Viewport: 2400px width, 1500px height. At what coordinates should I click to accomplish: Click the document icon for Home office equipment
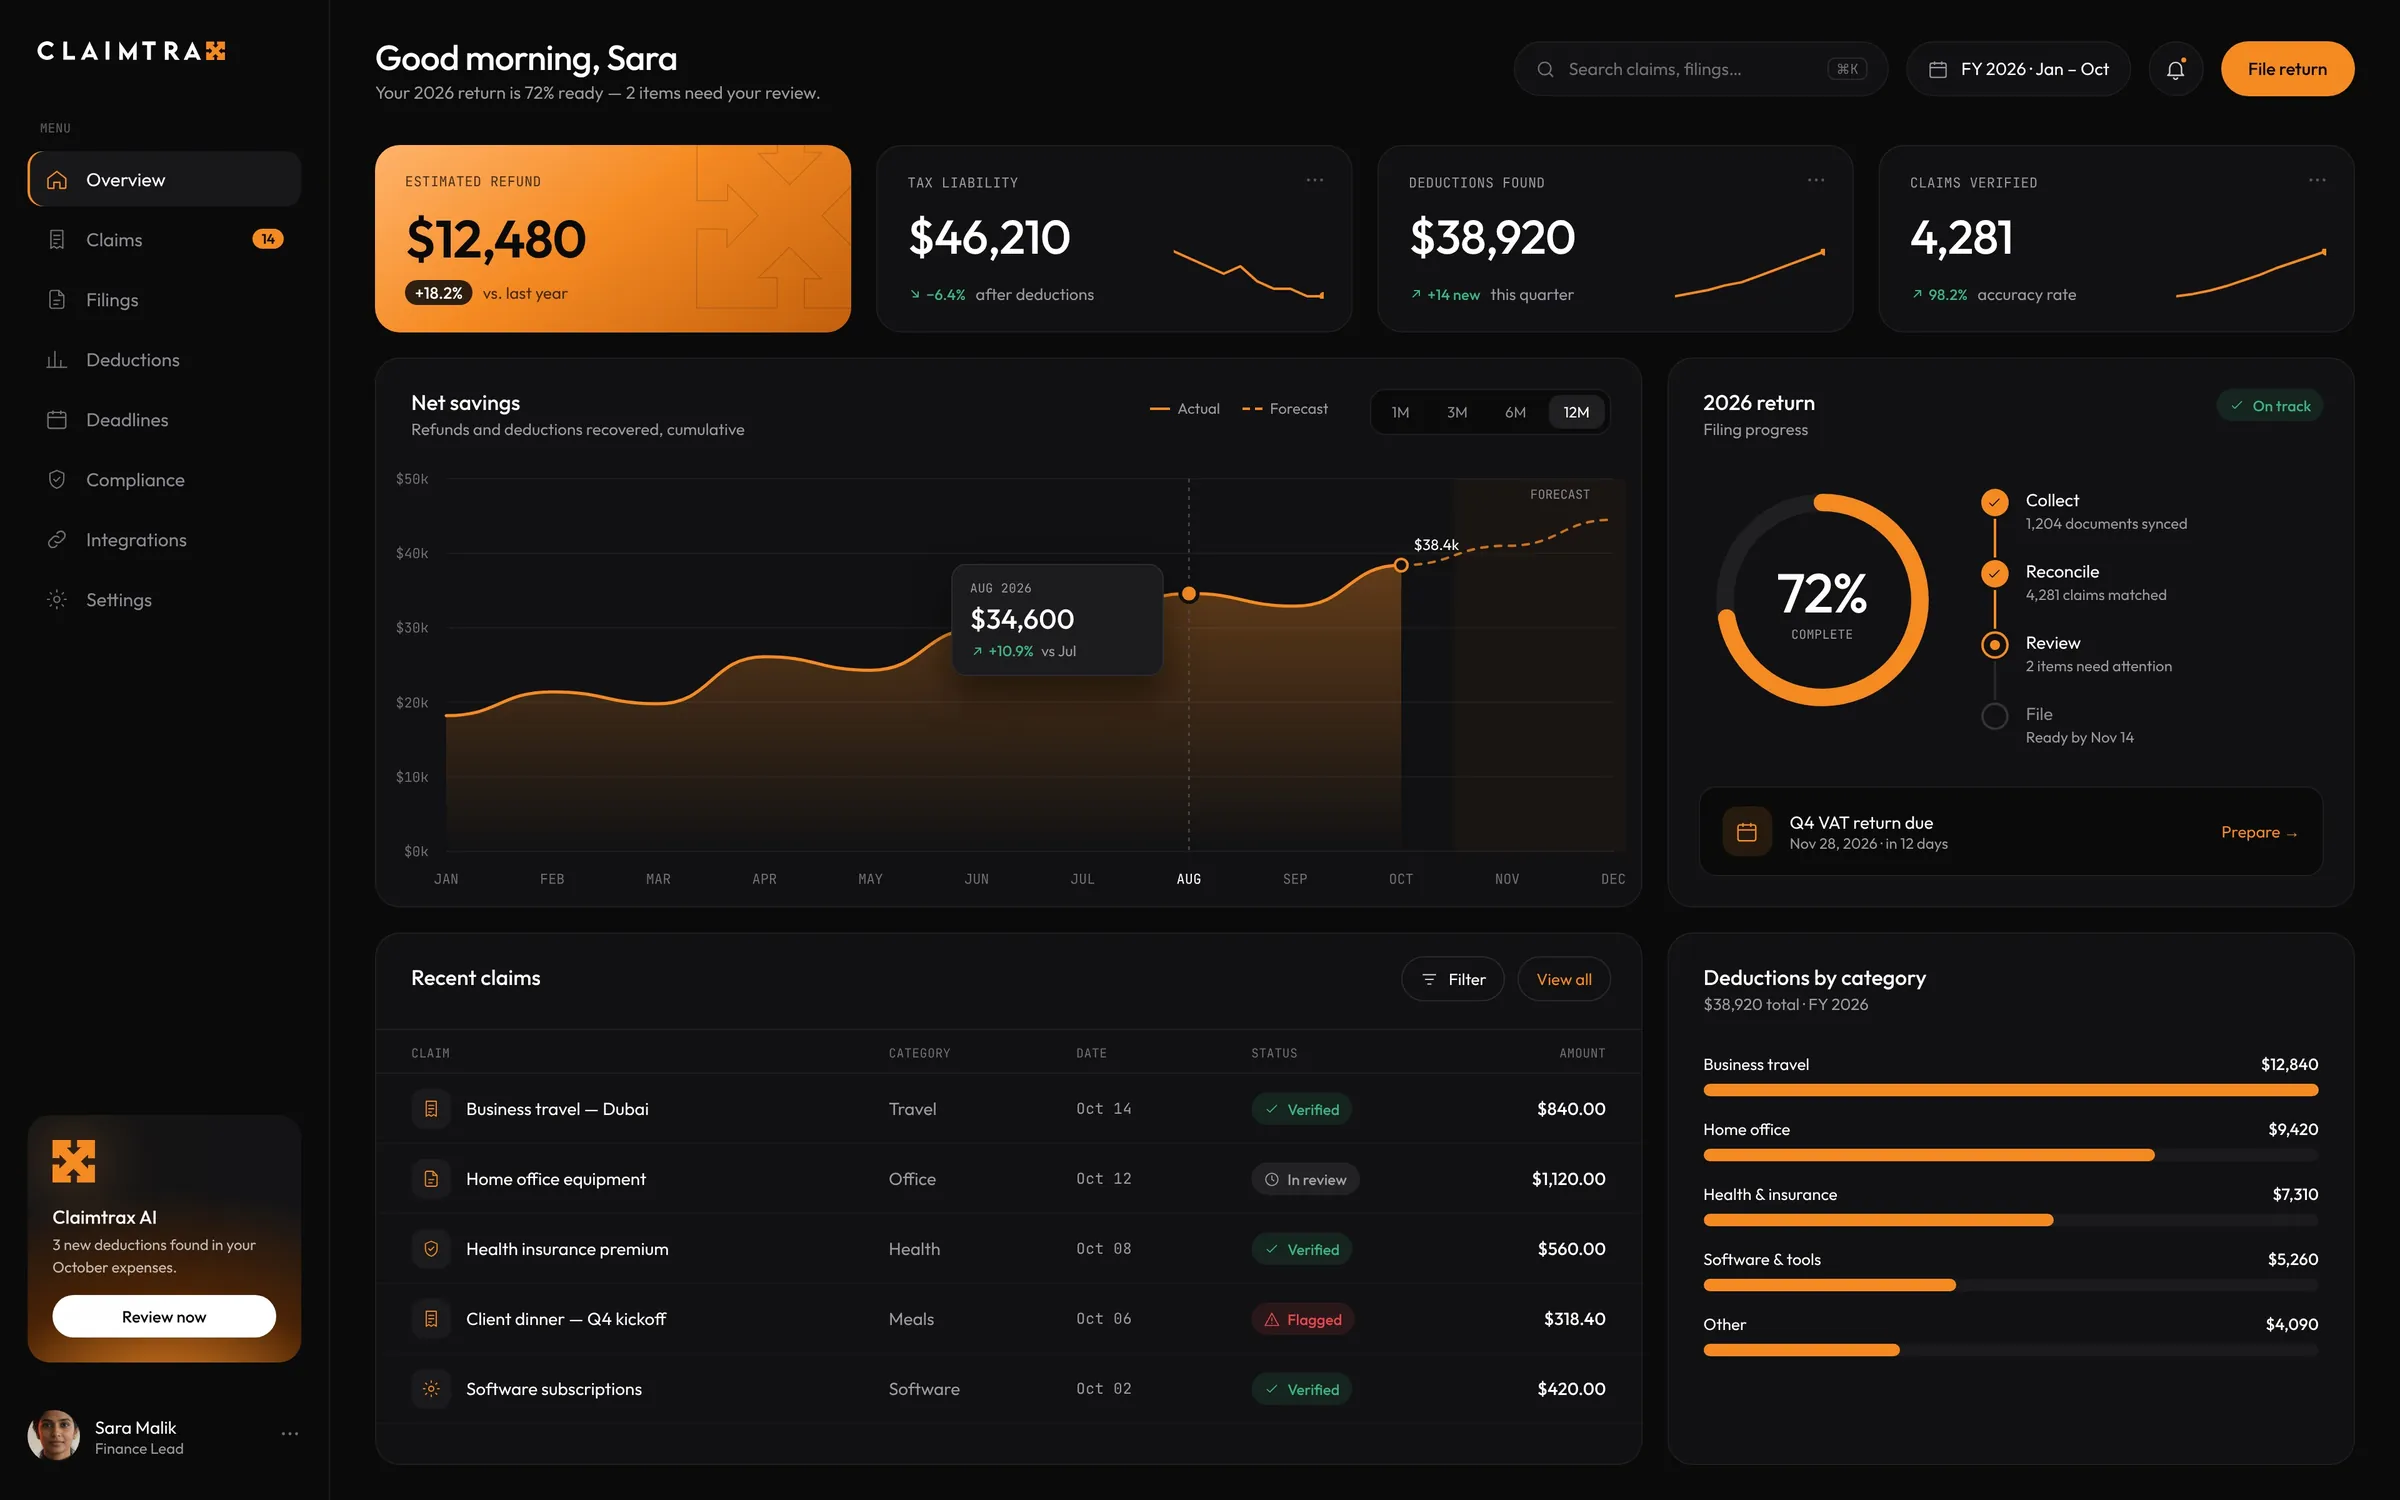point(431,1179)
